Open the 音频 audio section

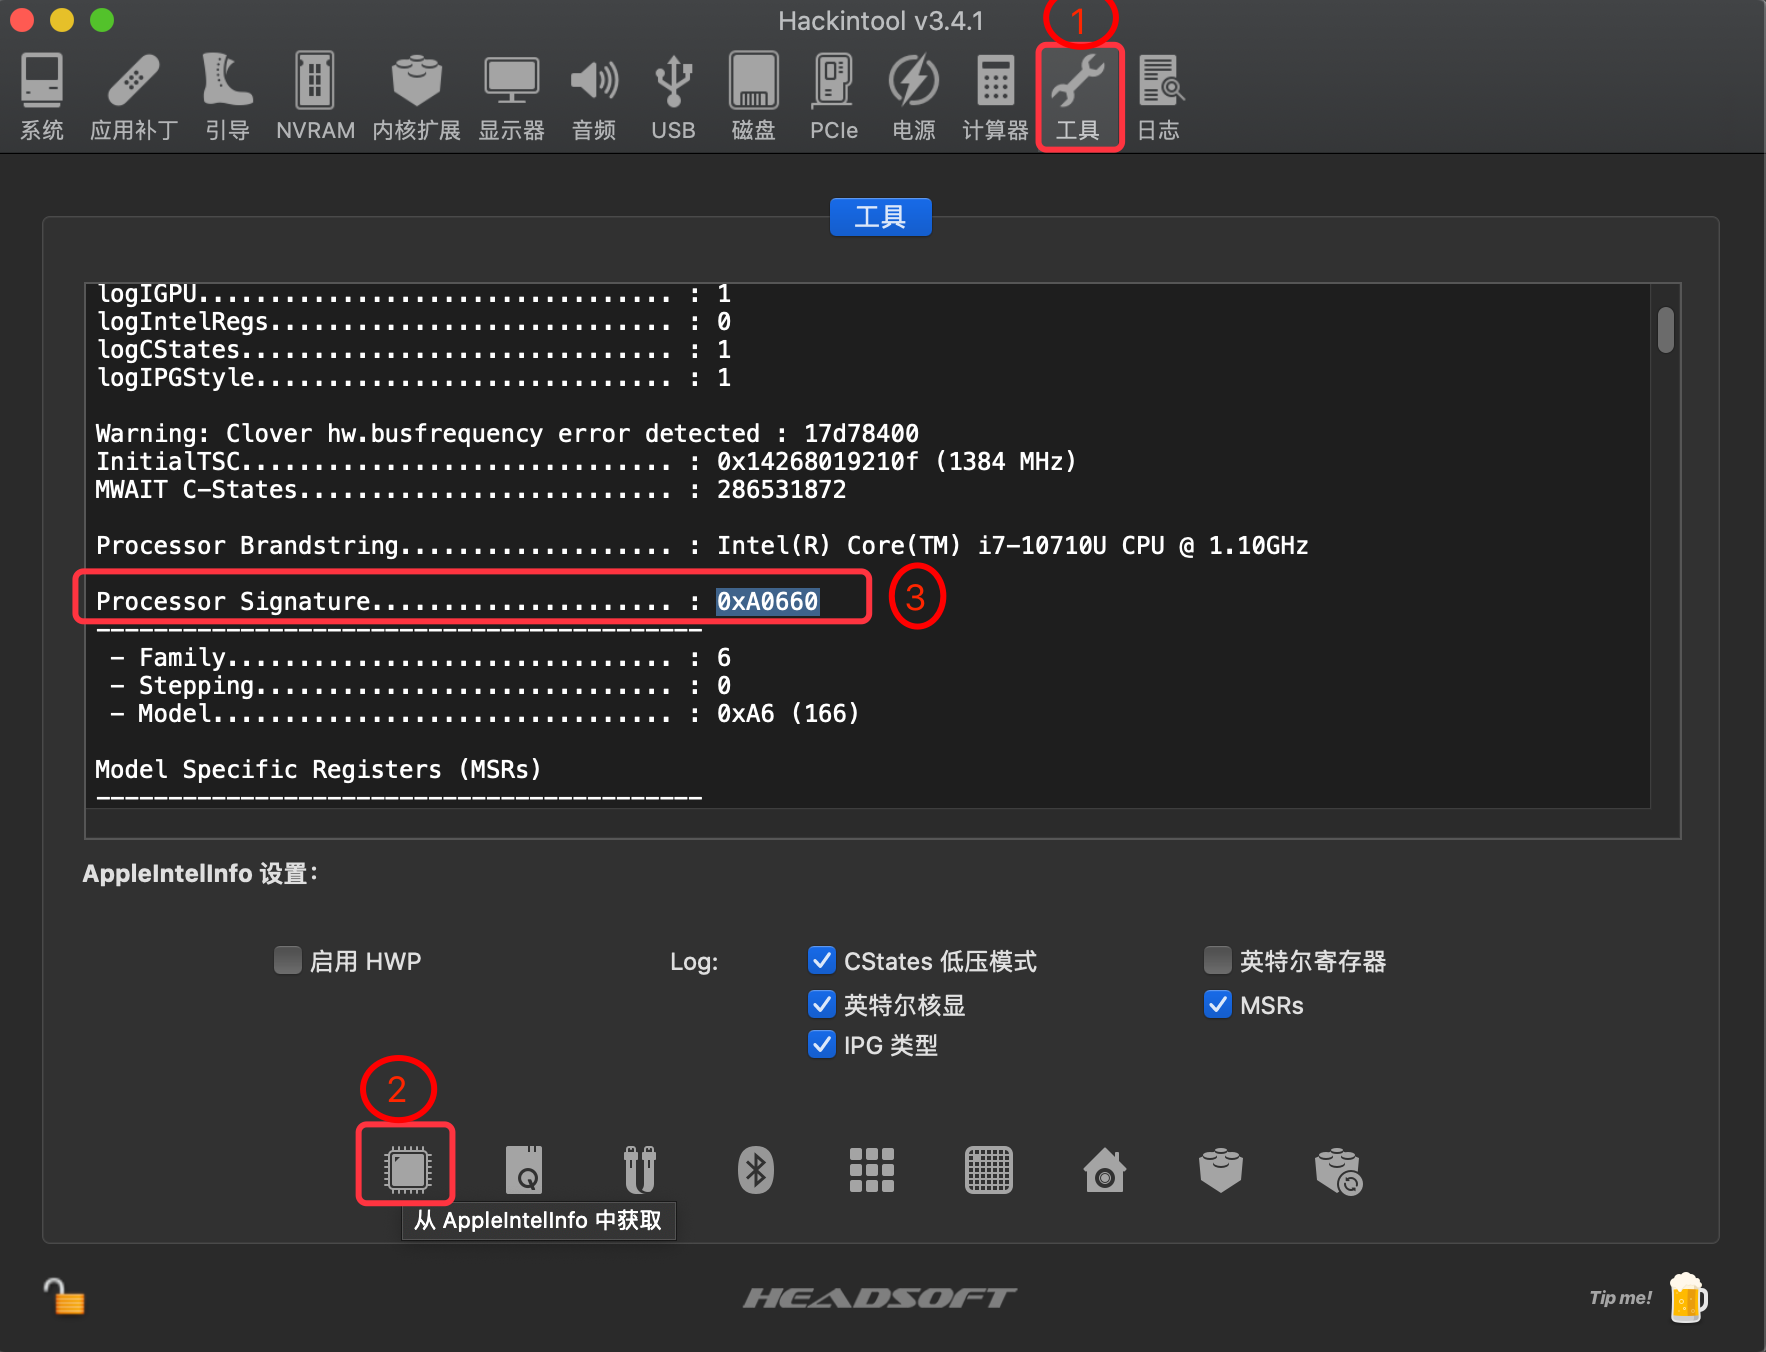click(594, 97)
